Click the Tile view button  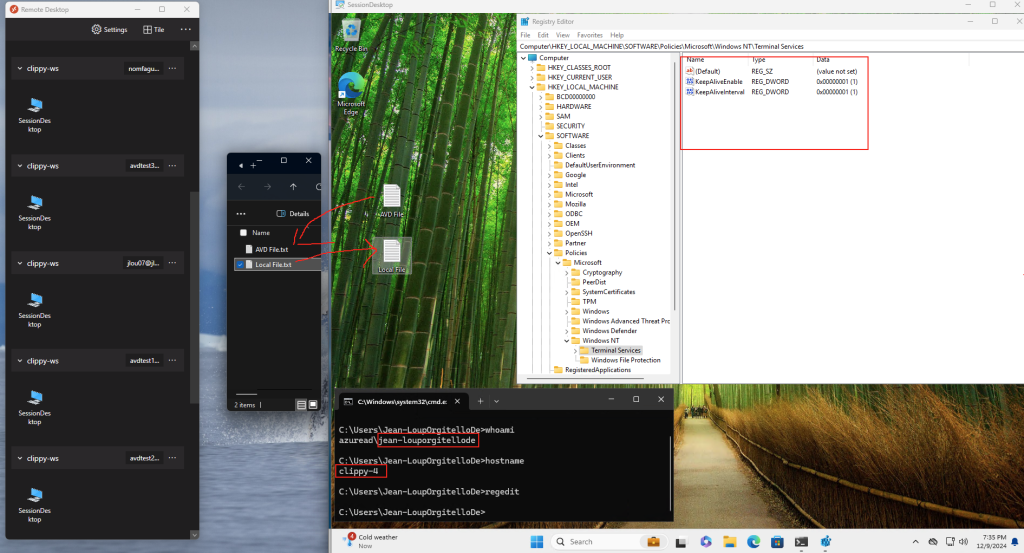pos(153,29)
